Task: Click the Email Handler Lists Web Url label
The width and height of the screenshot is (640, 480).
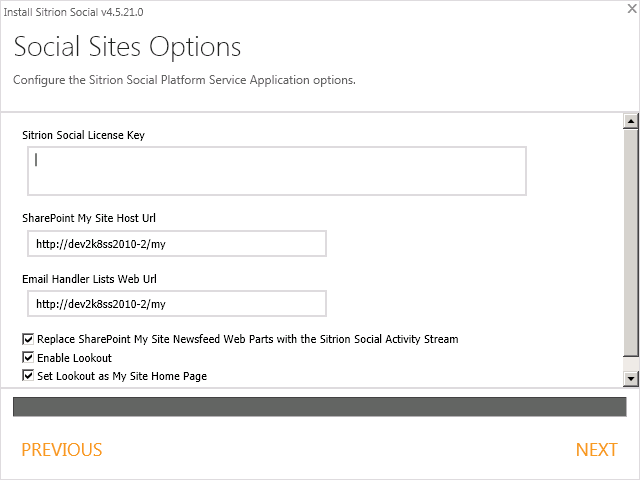Action: click(90, 279)
